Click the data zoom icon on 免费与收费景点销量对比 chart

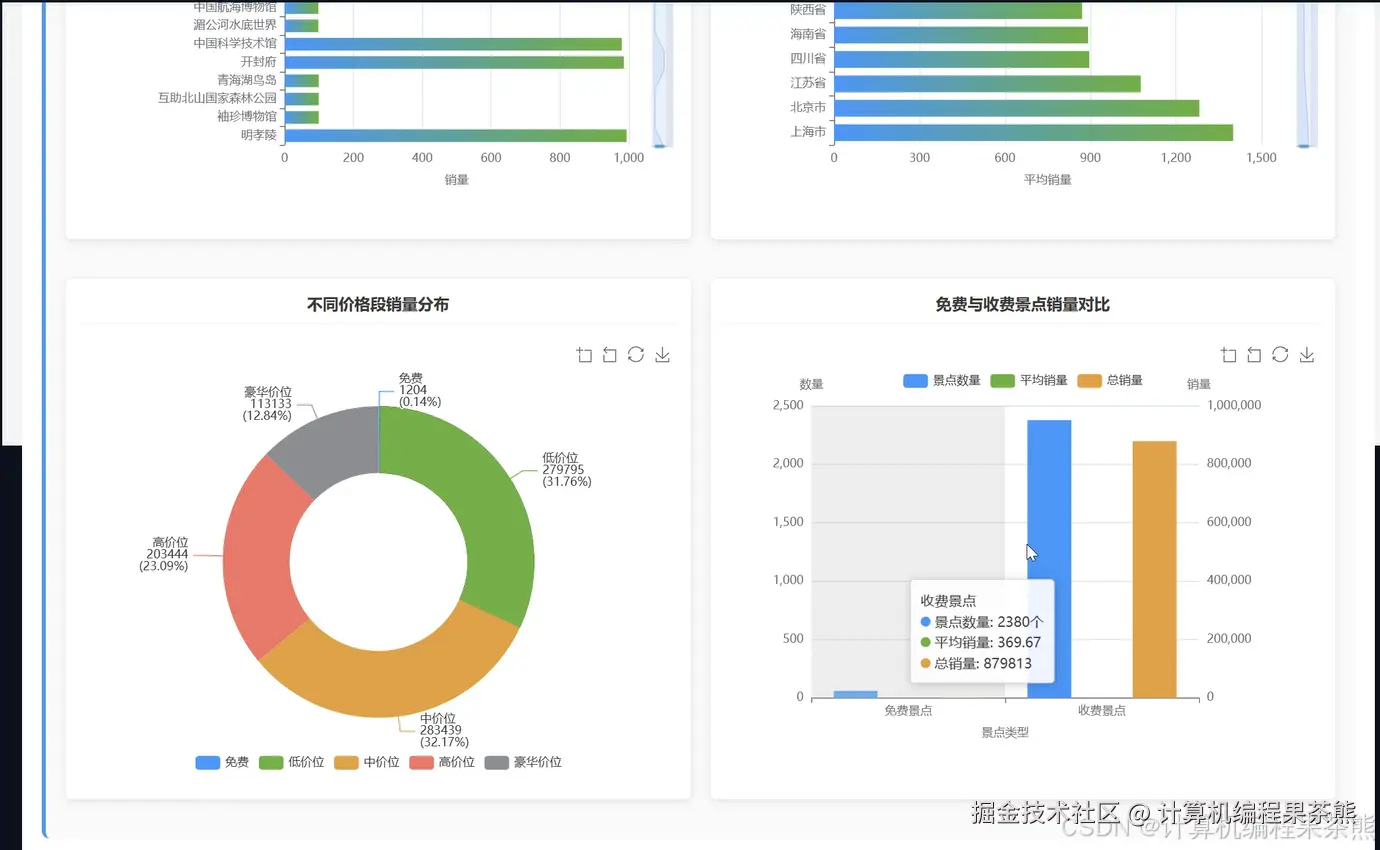point(1228,354)
